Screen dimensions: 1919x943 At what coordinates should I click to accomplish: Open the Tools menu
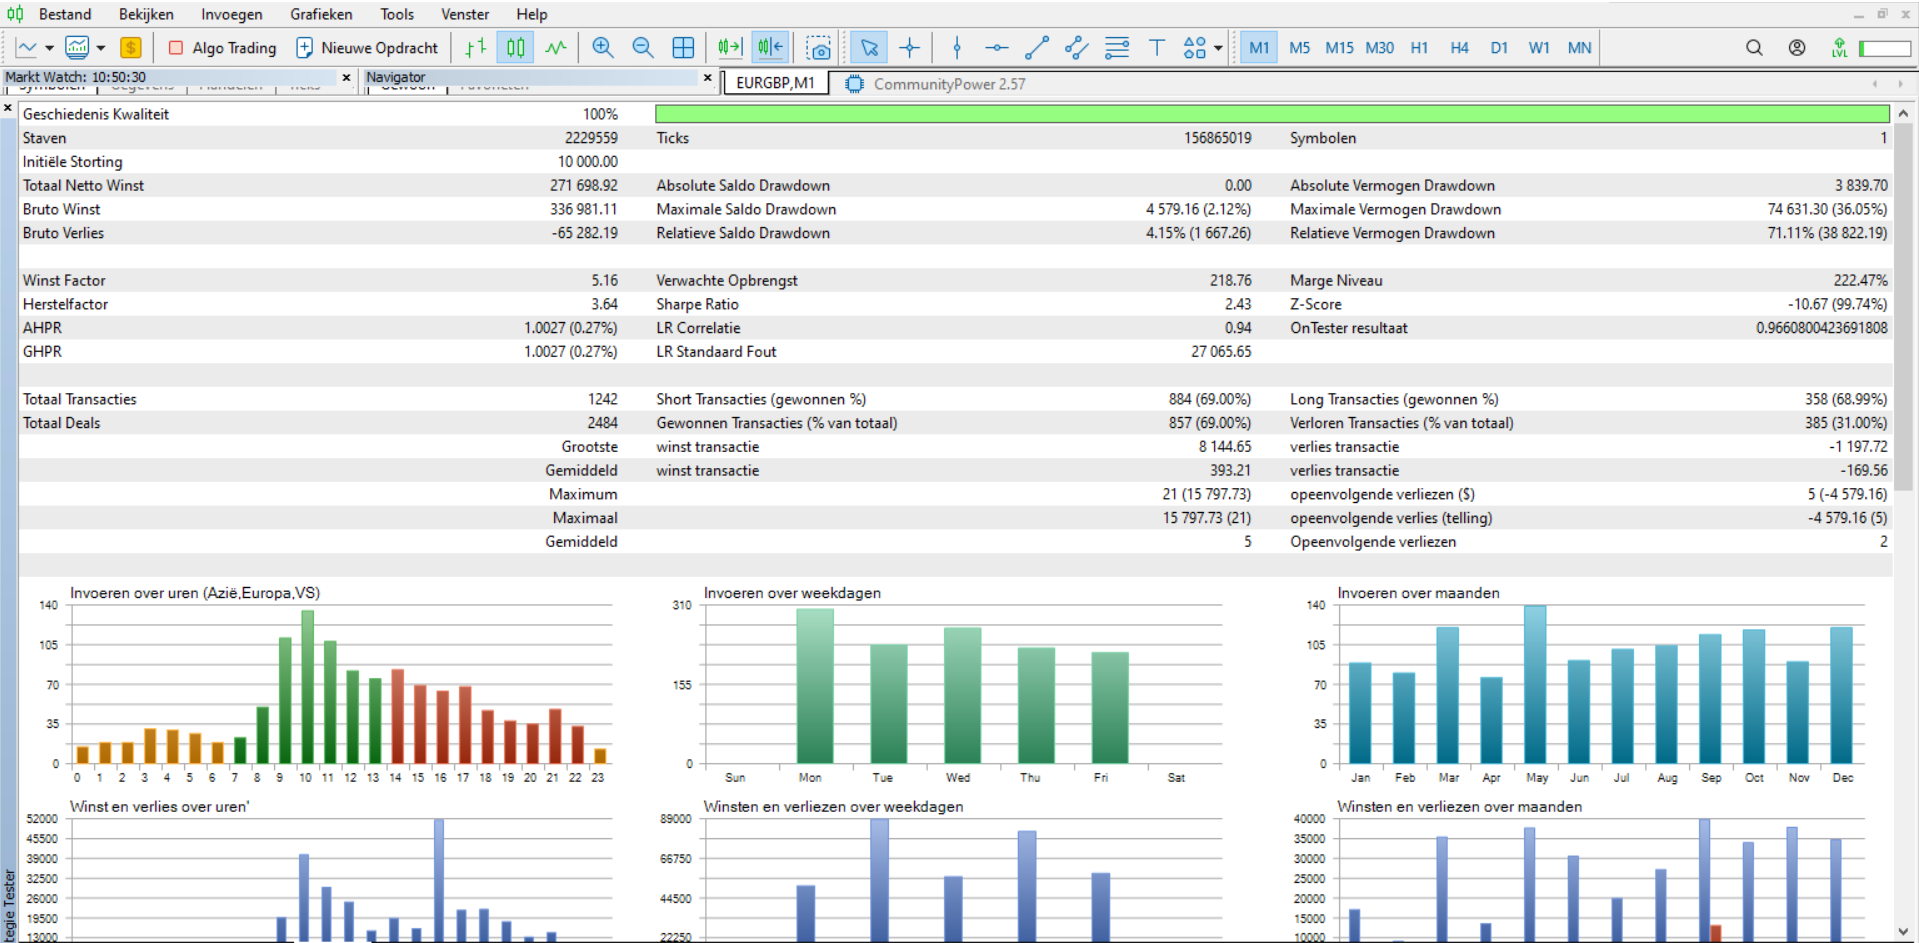397,14
